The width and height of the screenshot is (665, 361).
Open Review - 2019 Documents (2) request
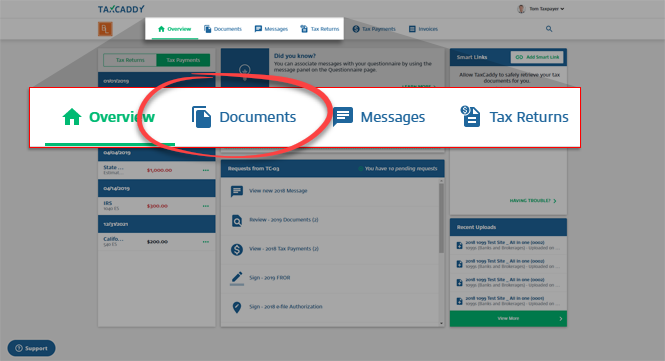(284, 220)
